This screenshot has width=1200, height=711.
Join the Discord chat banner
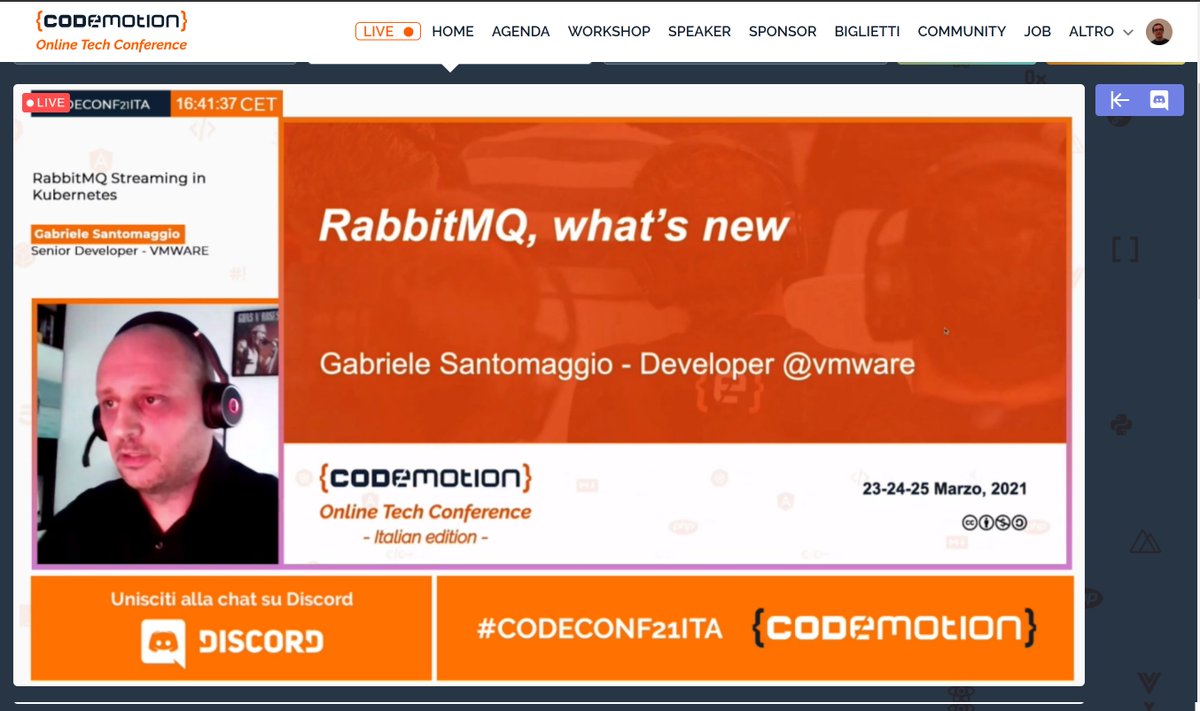[232, 627]
